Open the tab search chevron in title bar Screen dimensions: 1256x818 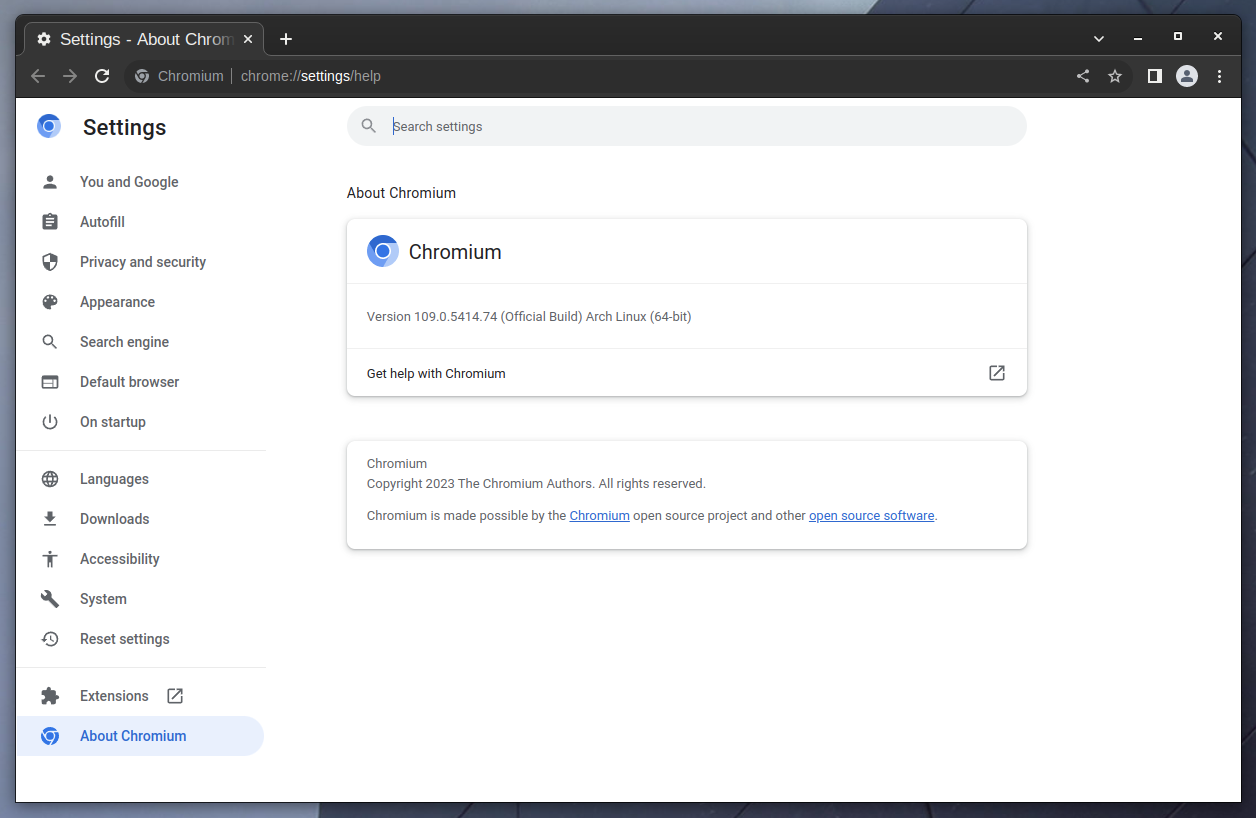1099,39
